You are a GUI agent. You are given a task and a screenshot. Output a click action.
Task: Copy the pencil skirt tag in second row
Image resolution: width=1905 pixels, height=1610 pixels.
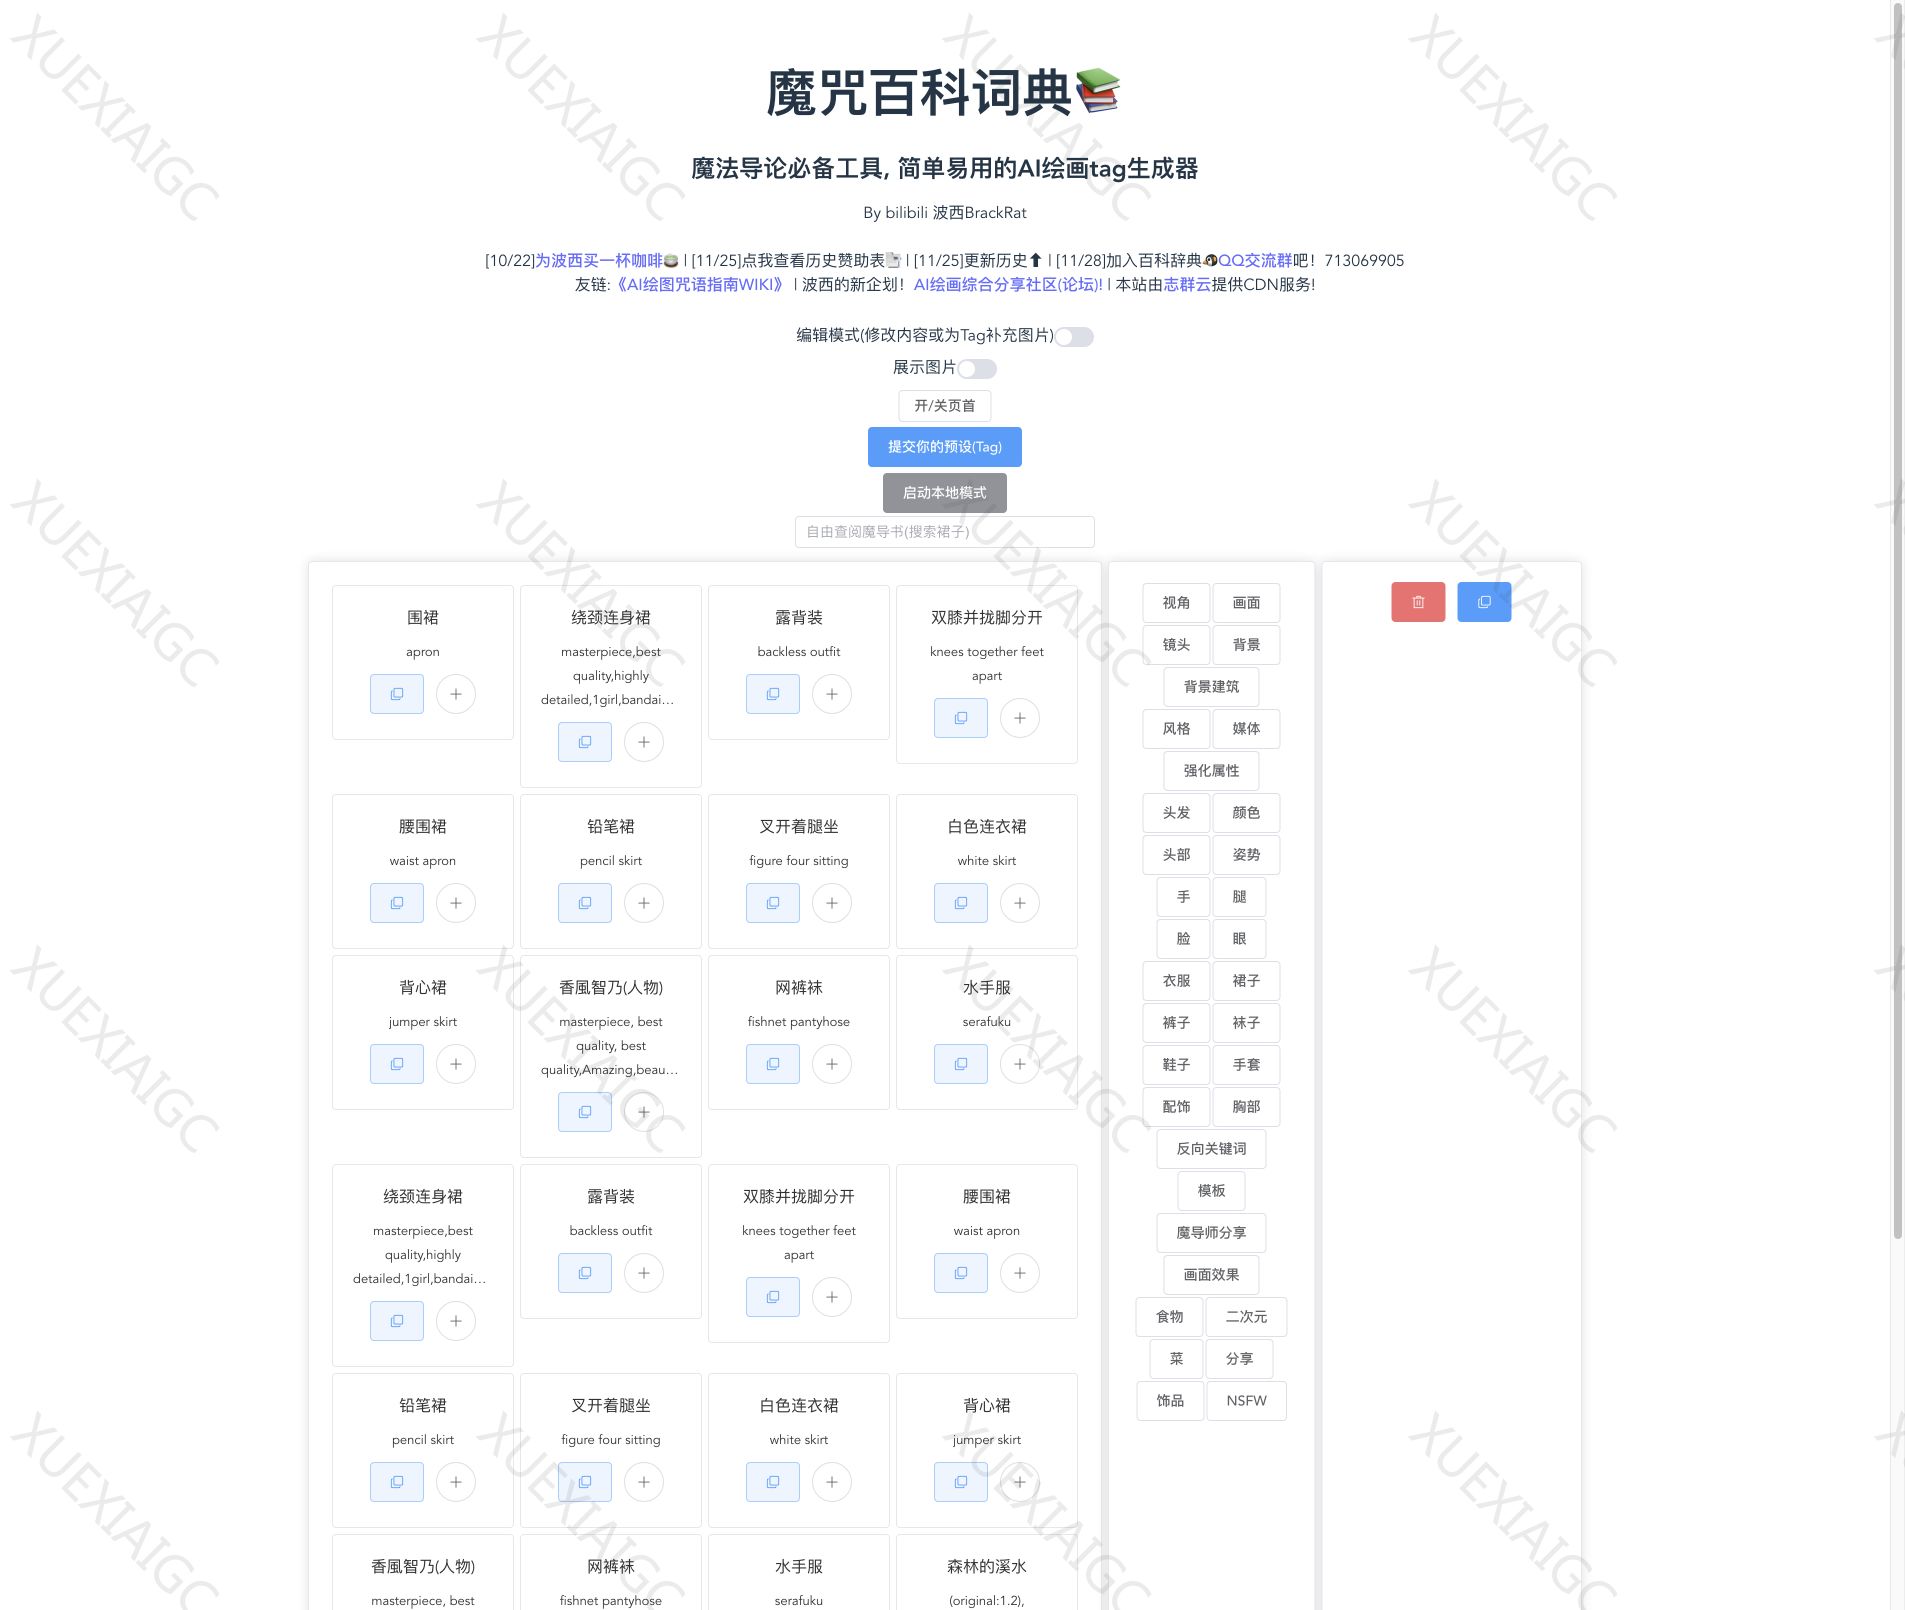coord(584,903)
